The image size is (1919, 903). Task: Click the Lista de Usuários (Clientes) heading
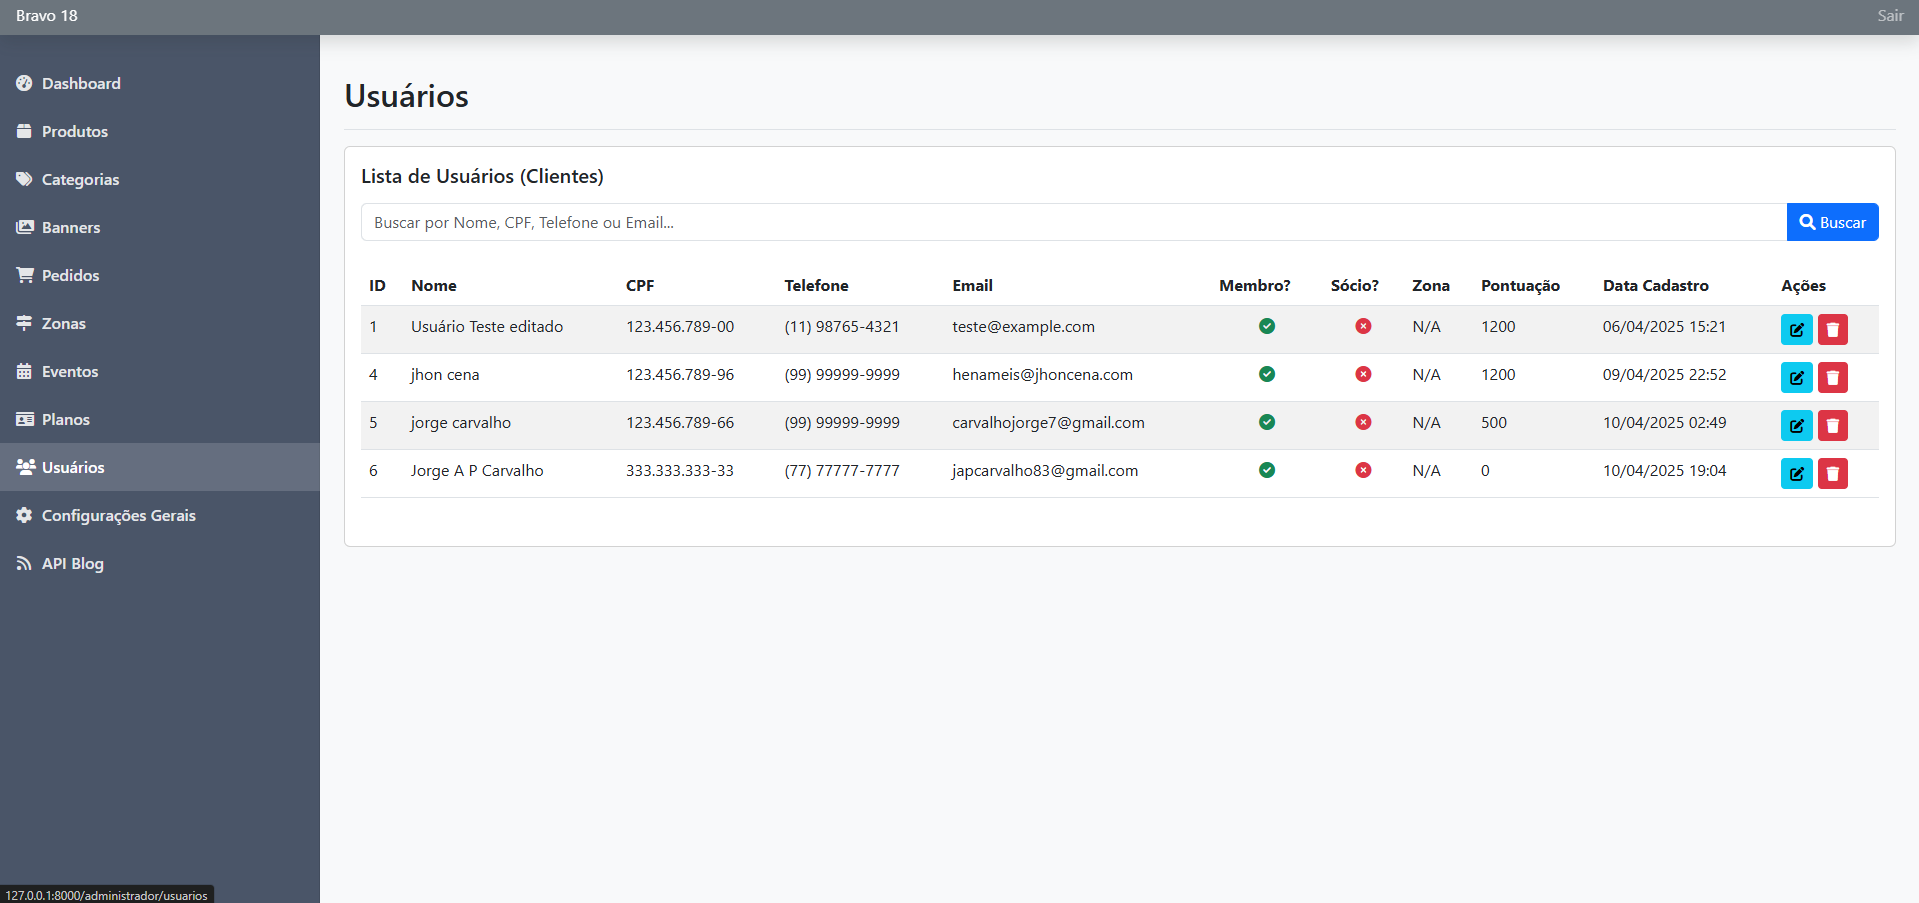point(482,176)
